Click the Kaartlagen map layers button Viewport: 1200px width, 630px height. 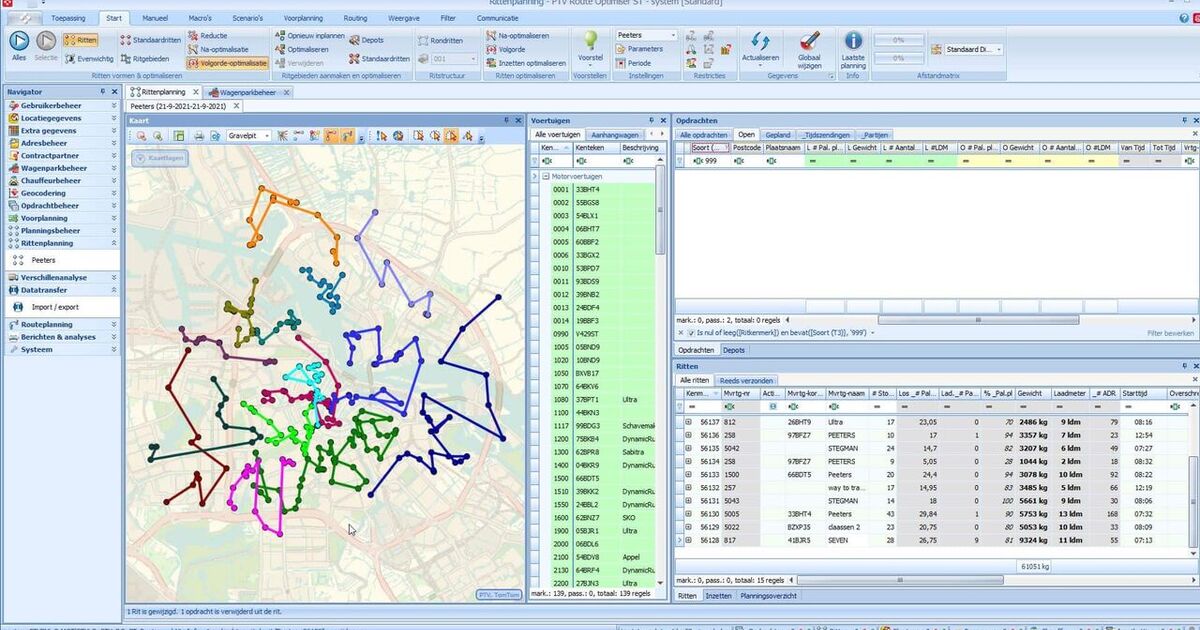158,158
